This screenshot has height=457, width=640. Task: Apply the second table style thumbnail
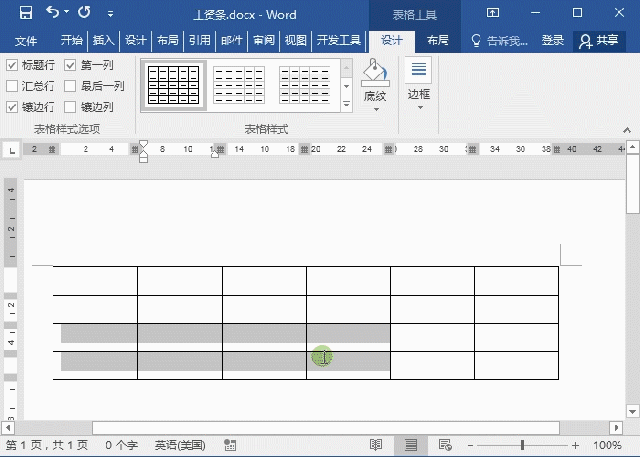pos(239,85)
